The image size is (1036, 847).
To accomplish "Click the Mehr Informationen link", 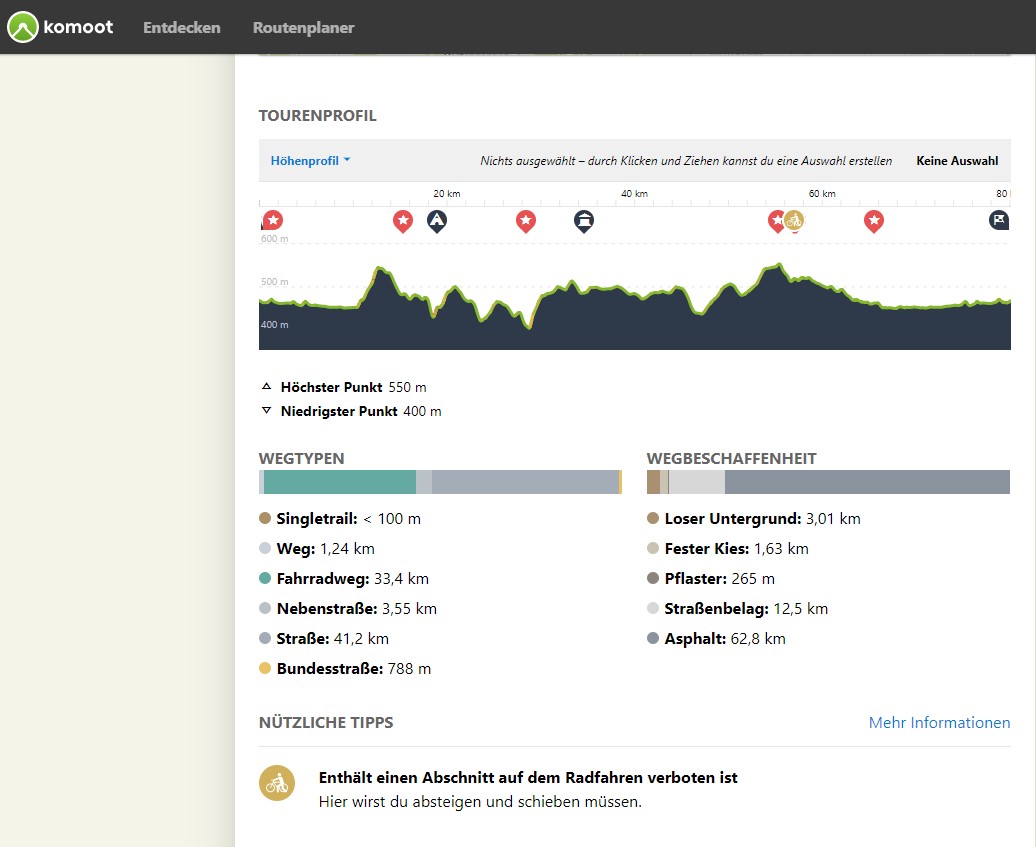I will coord(939,722).
